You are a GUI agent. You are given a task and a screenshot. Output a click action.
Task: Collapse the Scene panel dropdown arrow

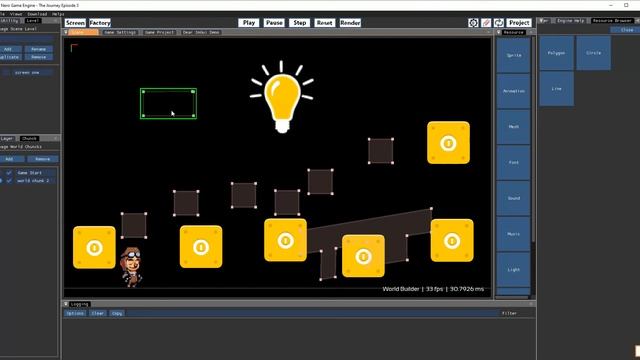[66, 32]
